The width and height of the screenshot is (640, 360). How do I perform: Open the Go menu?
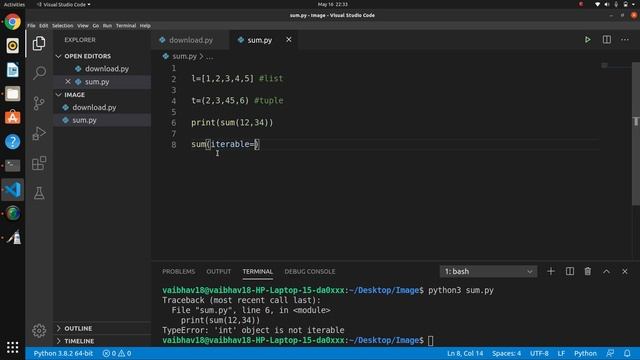(96, 25)
